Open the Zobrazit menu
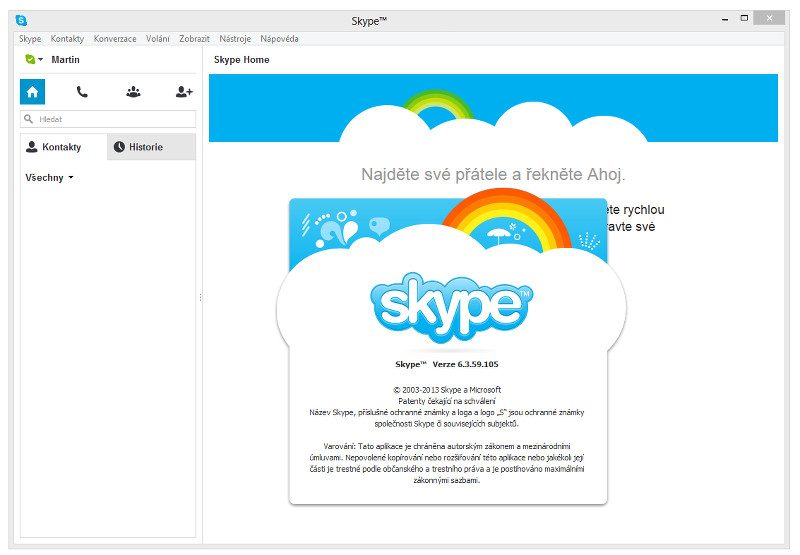The height and width of the screenshot is (555, 800). [x=194, y=39]
